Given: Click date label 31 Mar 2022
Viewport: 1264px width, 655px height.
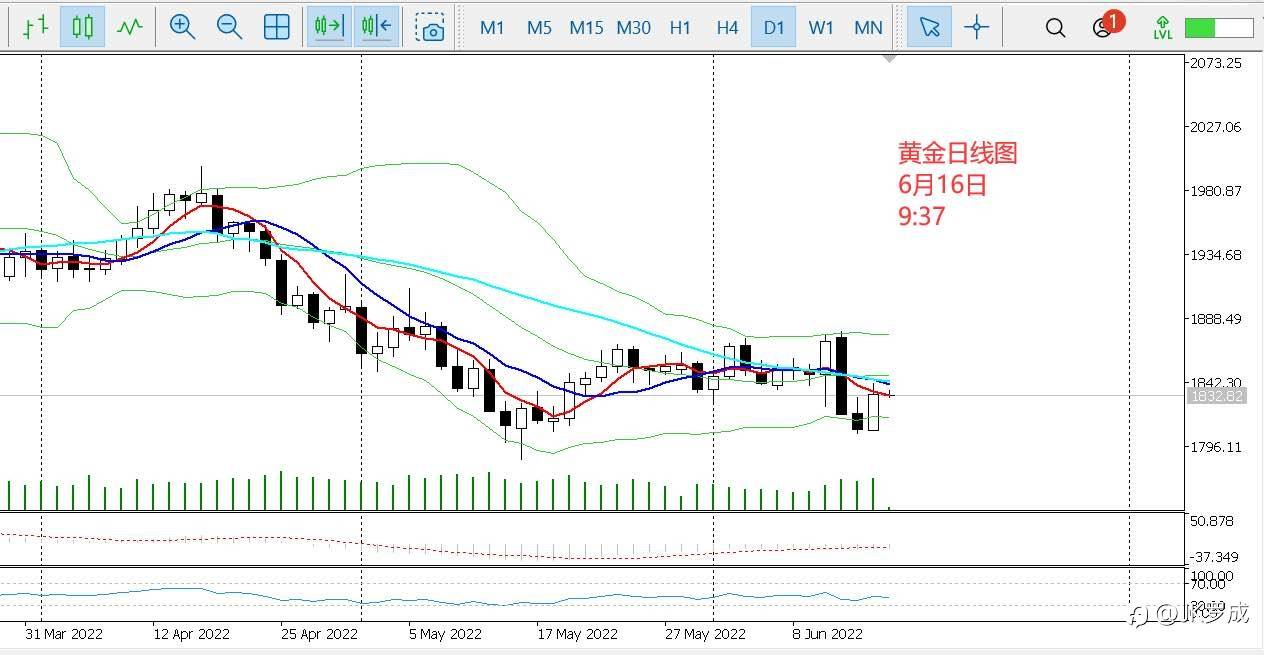Looking at the screenshot, I should point(64,634).
